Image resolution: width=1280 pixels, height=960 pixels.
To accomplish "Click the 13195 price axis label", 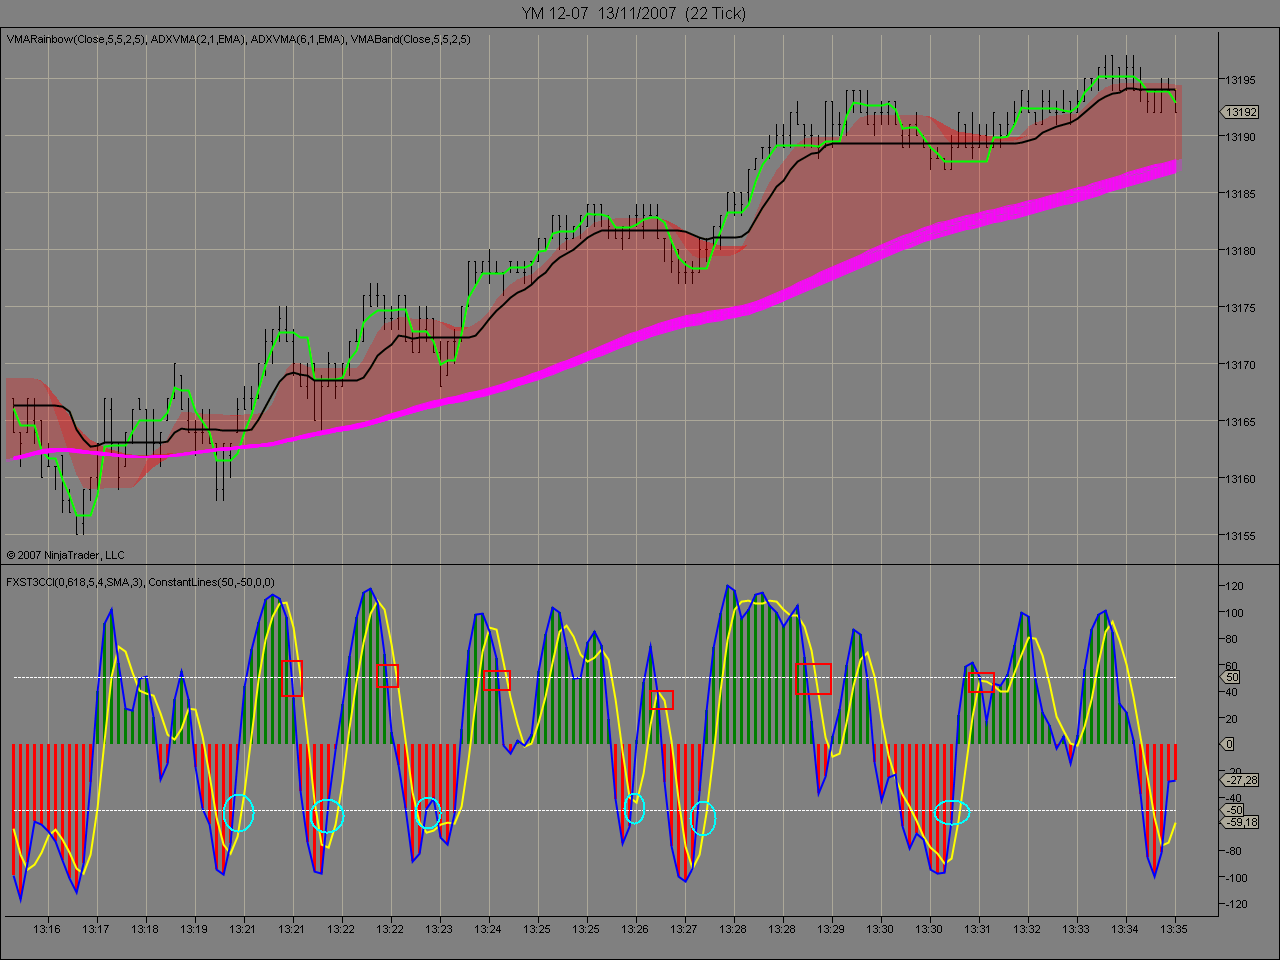I will click(1240, 79).
